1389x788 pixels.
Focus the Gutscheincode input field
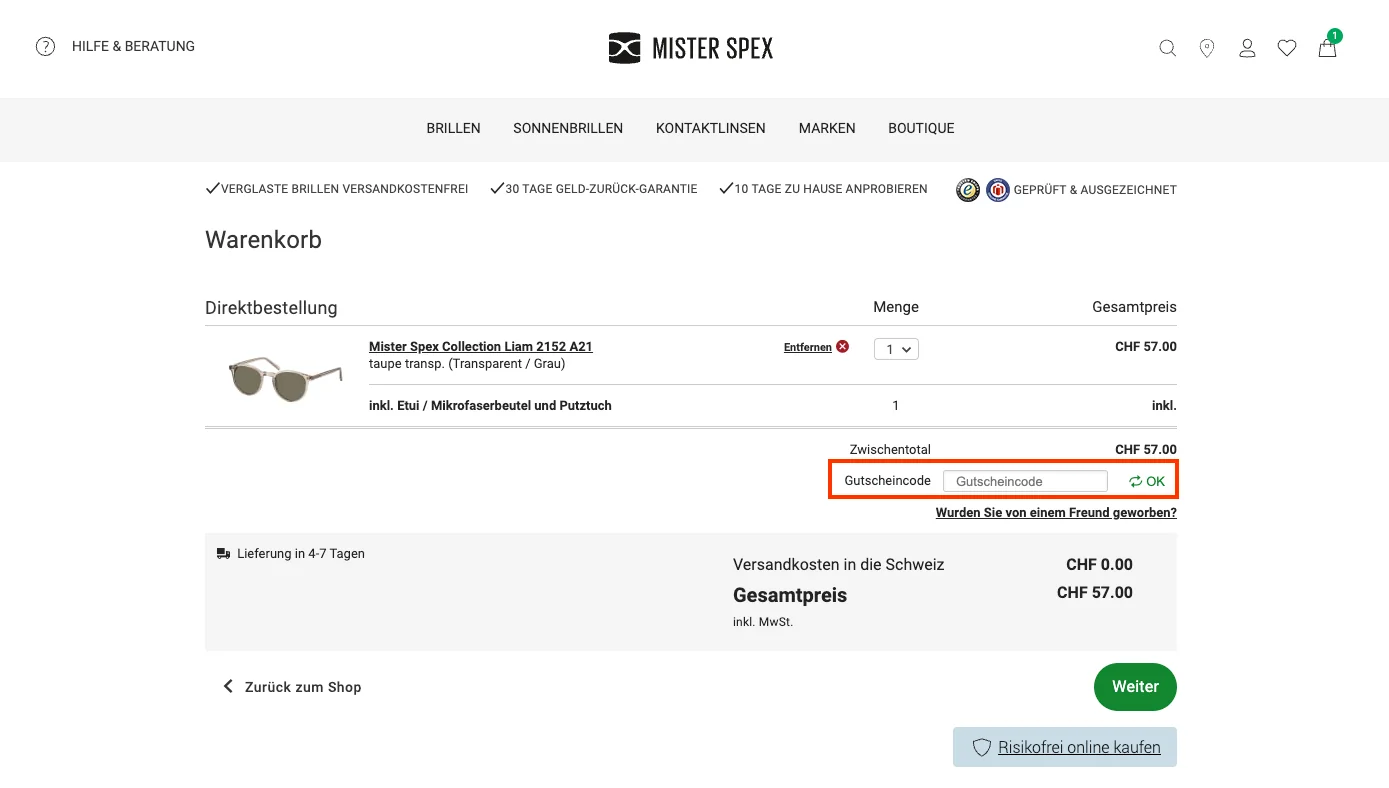(x=1025, y=481)
